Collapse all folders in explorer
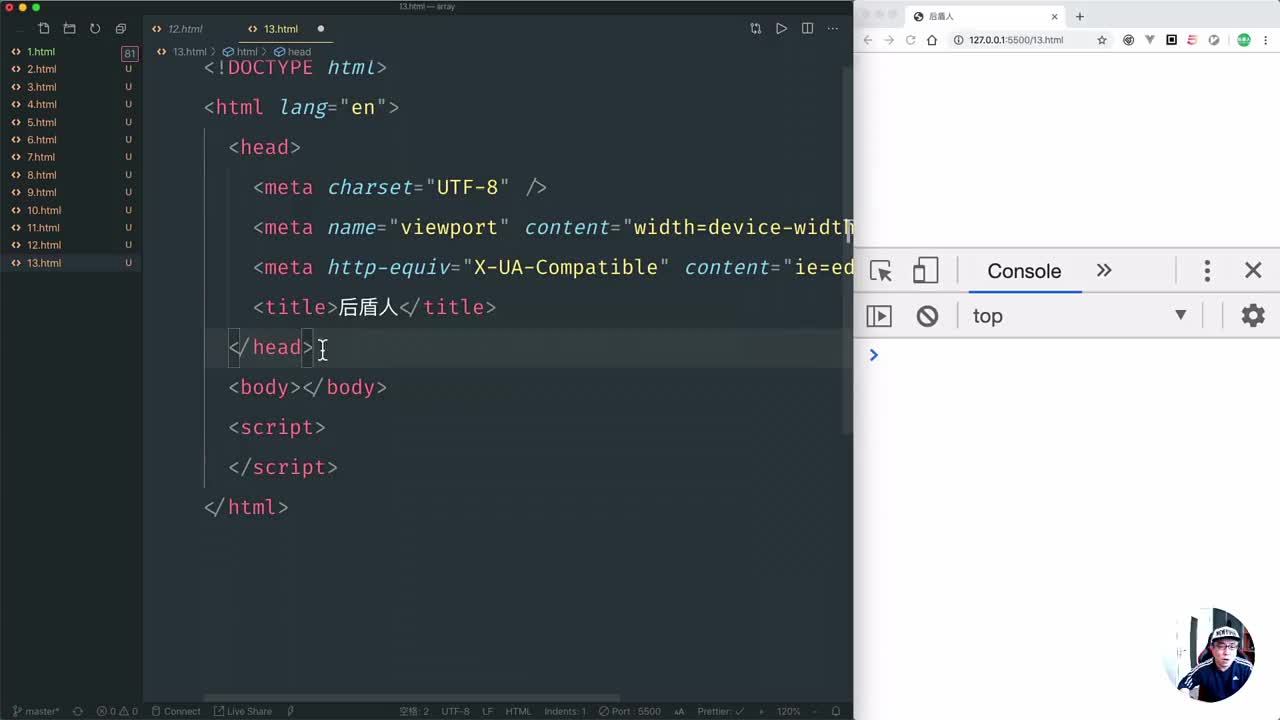This screenshot has width=1280, height=720. pyautogui.click(x=121, y=29)
